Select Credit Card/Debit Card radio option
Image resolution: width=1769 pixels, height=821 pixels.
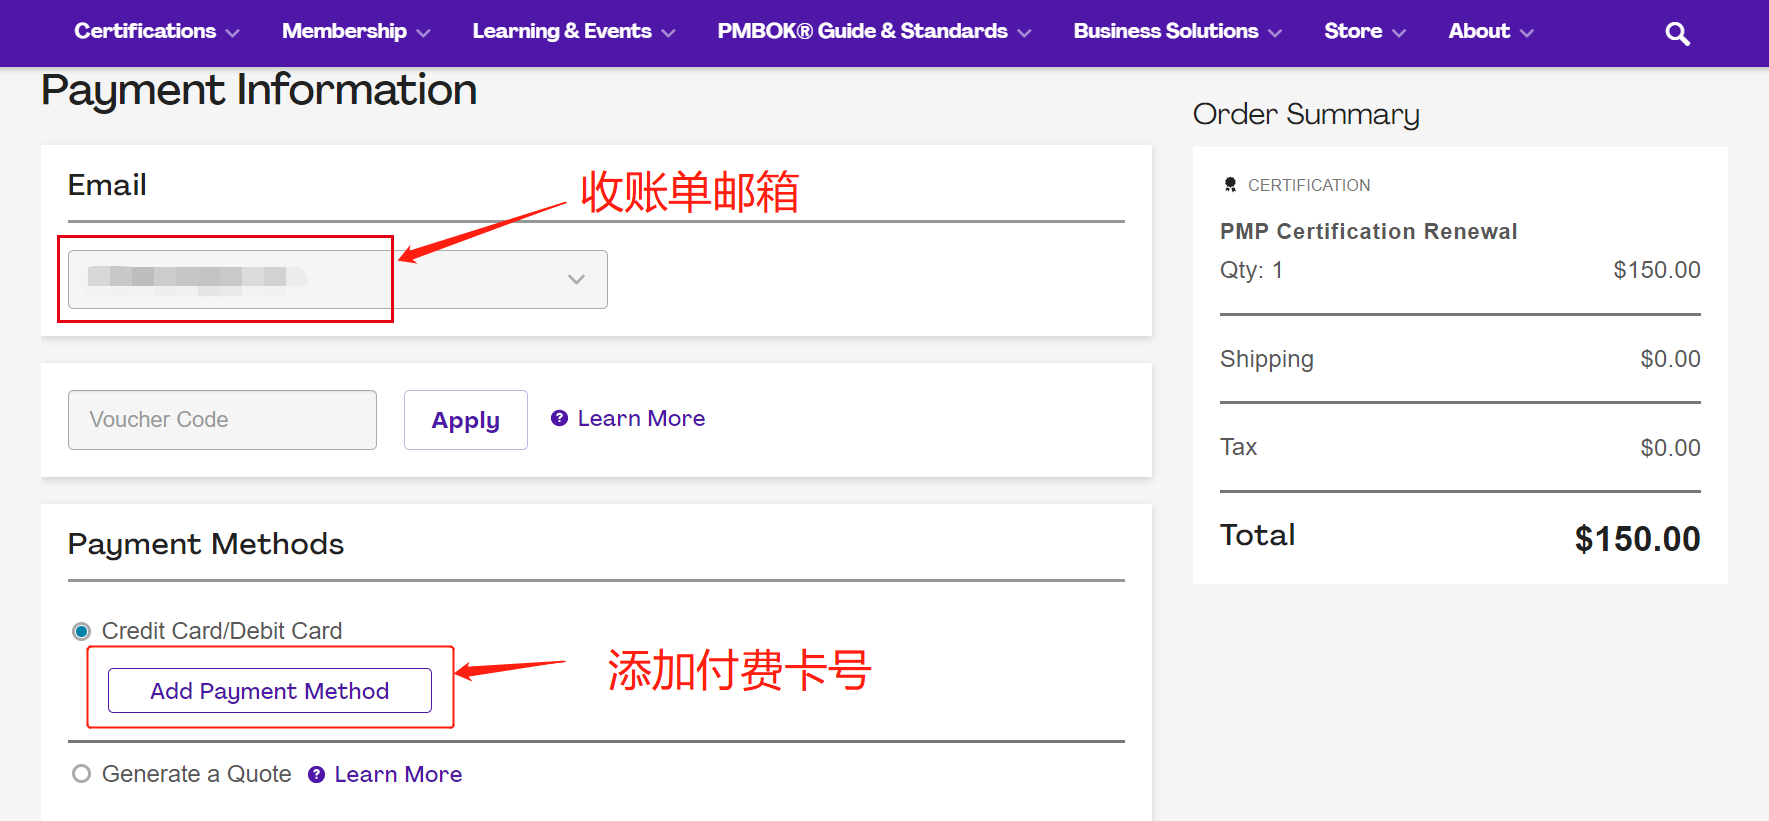tap(82, 631)
